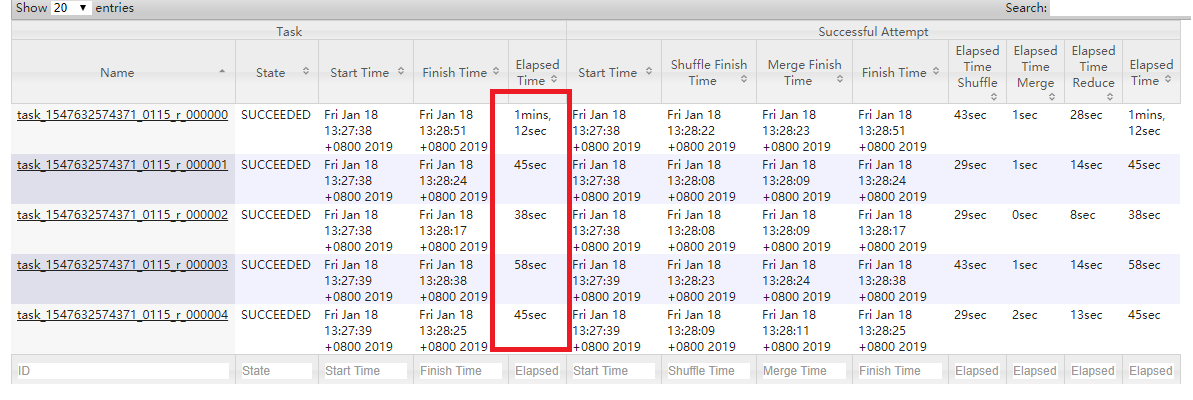Open task_1547632574371_0115_r_000003 link

[x=122, y=265]
